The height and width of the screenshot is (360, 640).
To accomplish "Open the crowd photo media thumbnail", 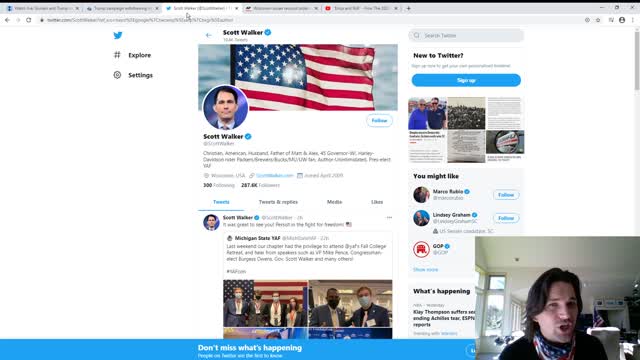I will pyautogui.click(x=466, y=113).
